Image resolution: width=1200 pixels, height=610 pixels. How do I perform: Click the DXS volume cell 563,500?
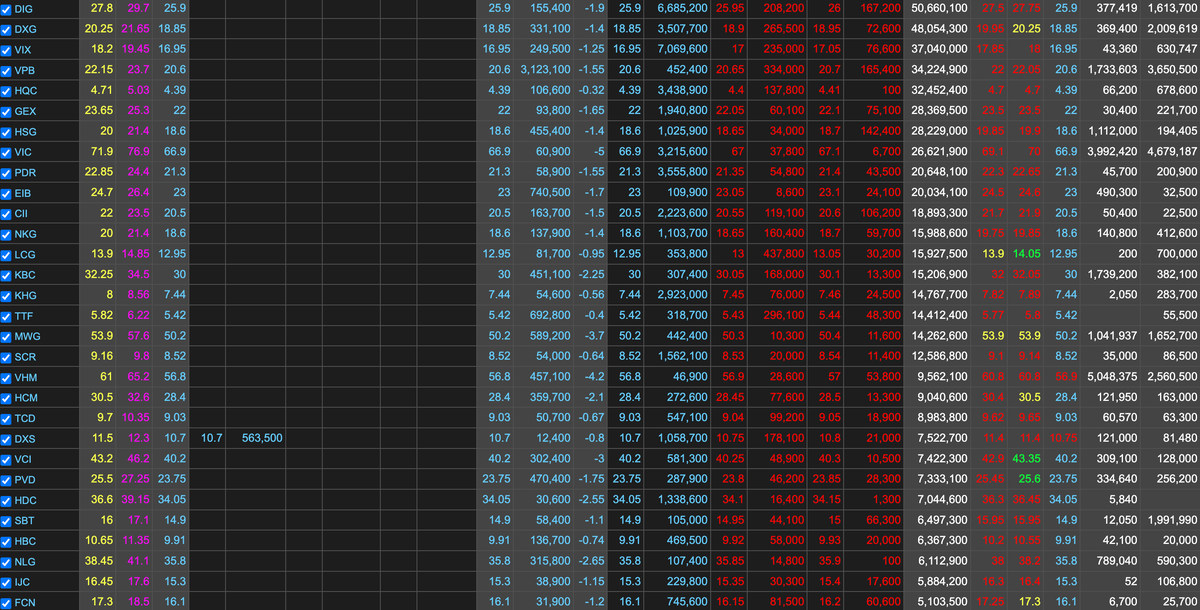pos(261,438)
